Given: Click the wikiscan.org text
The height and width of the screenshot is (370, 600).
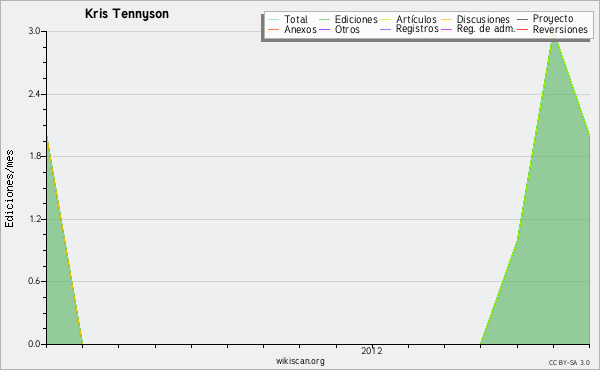Looking at the screenshot, I should tap(300, 361).
